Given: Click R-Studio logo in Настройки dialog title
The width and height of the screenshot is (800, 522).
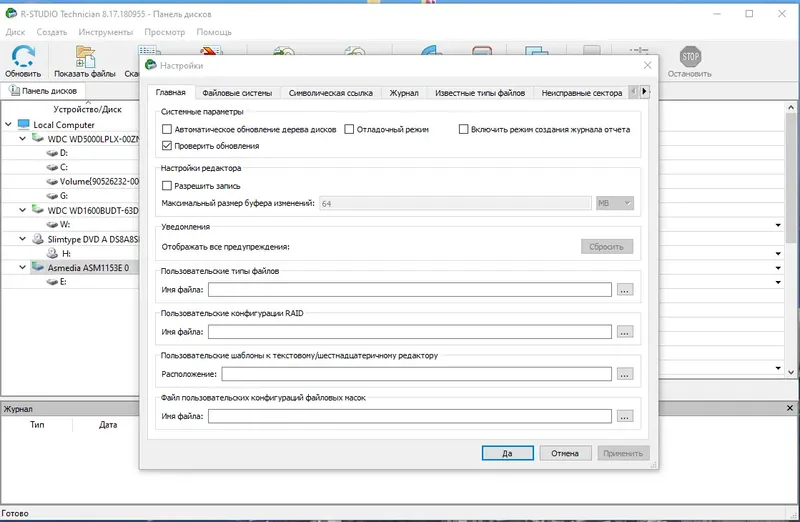Looking at the screenshot, I should click(151, 65).
